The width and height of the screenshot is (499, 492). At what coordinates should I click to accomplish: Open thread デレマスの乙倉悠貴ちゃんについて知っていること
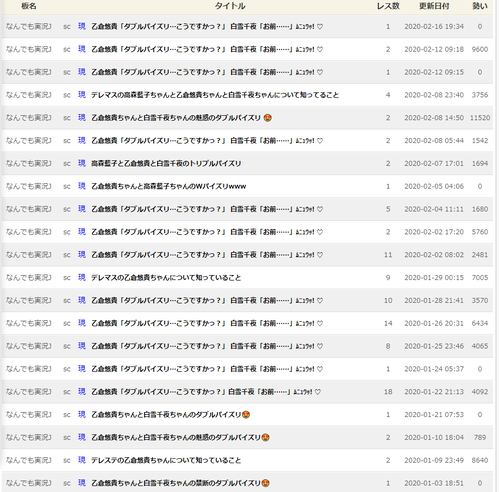pos(166,278)
